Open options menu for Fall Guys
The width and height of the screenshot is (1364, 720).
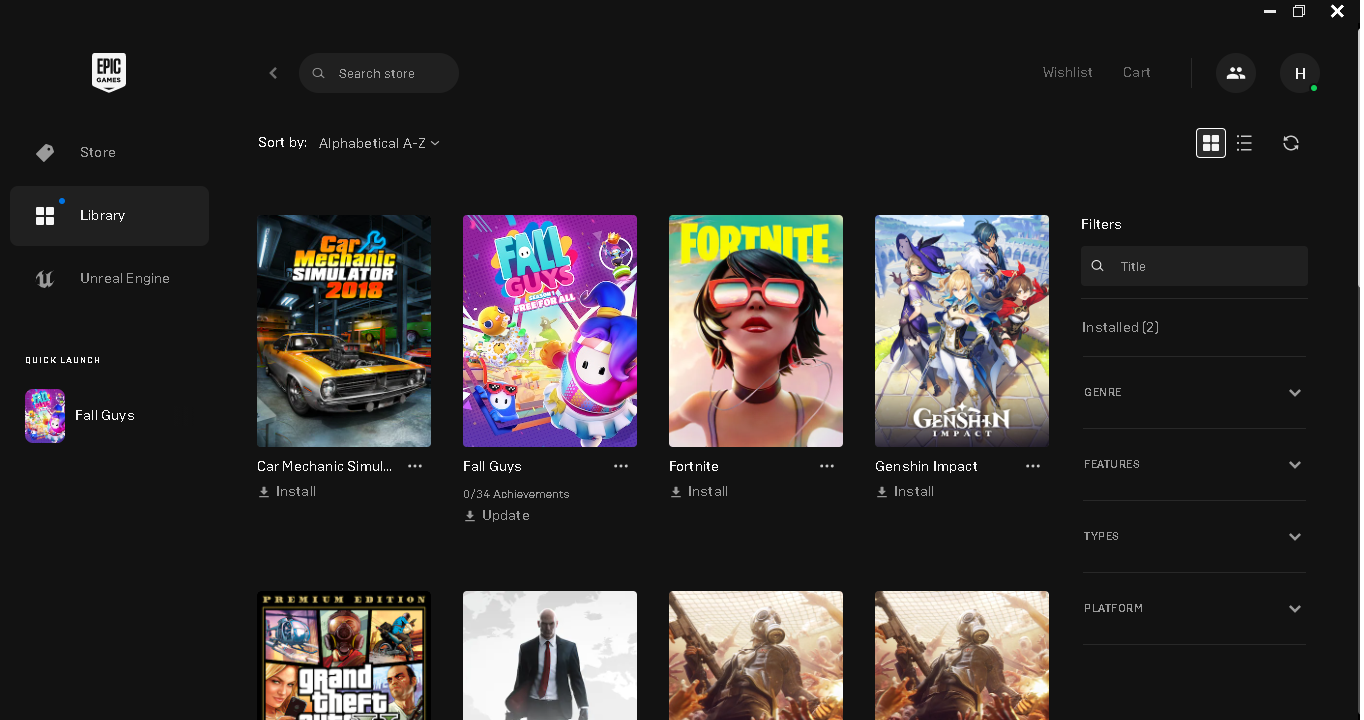pyautogui.click(x=621, y=466)
